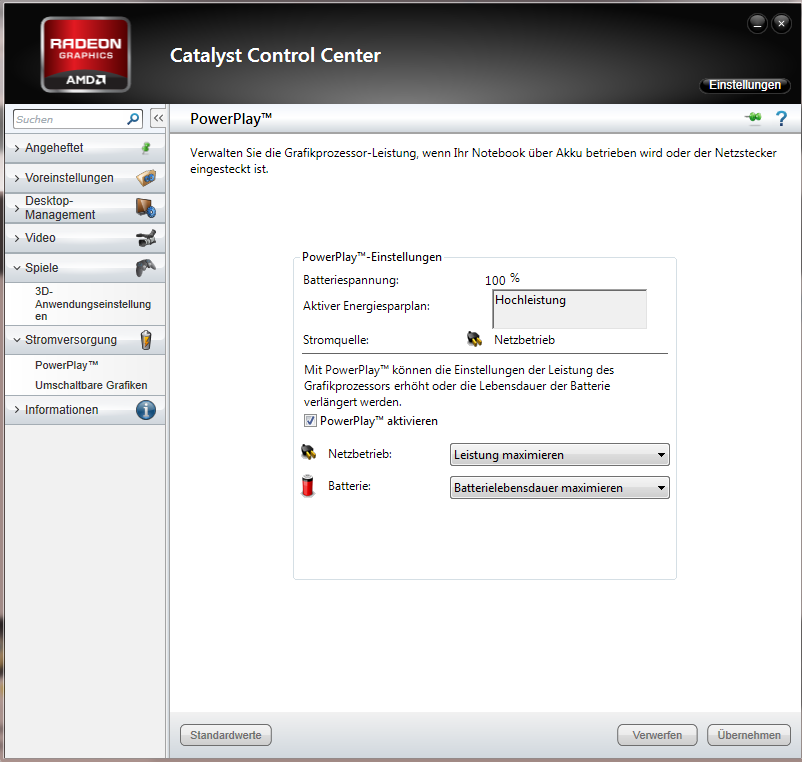Open Umschaltbare Grafiken page

coord(91,385)
